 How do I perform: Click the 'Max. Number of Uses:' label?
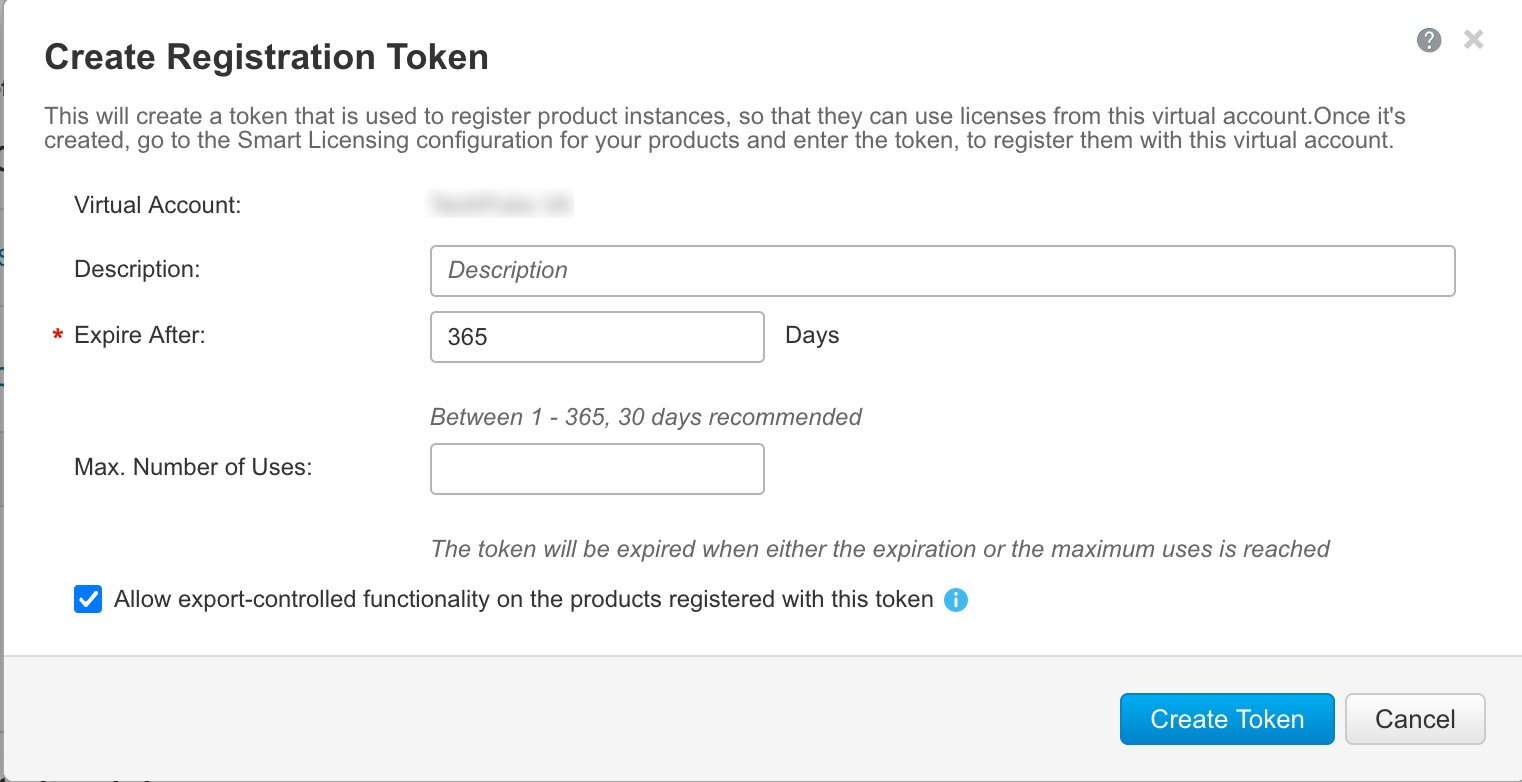click(193, 467)
